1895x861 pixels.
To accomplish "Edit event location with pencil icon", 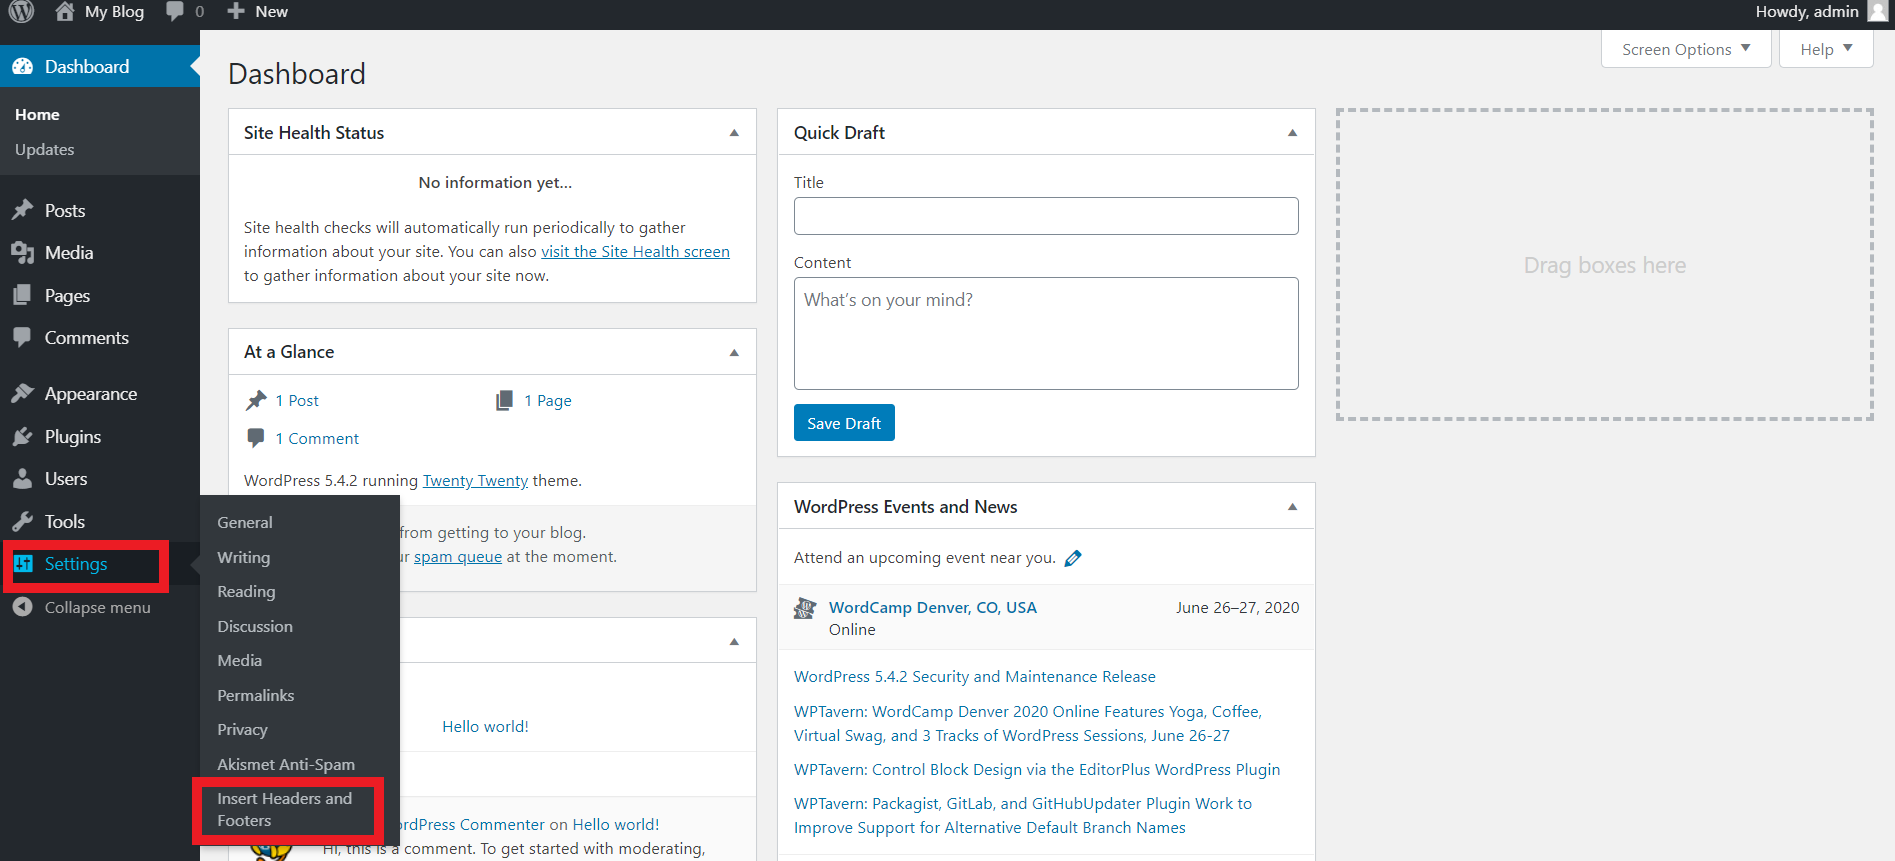I will [x=1073, y=558].
